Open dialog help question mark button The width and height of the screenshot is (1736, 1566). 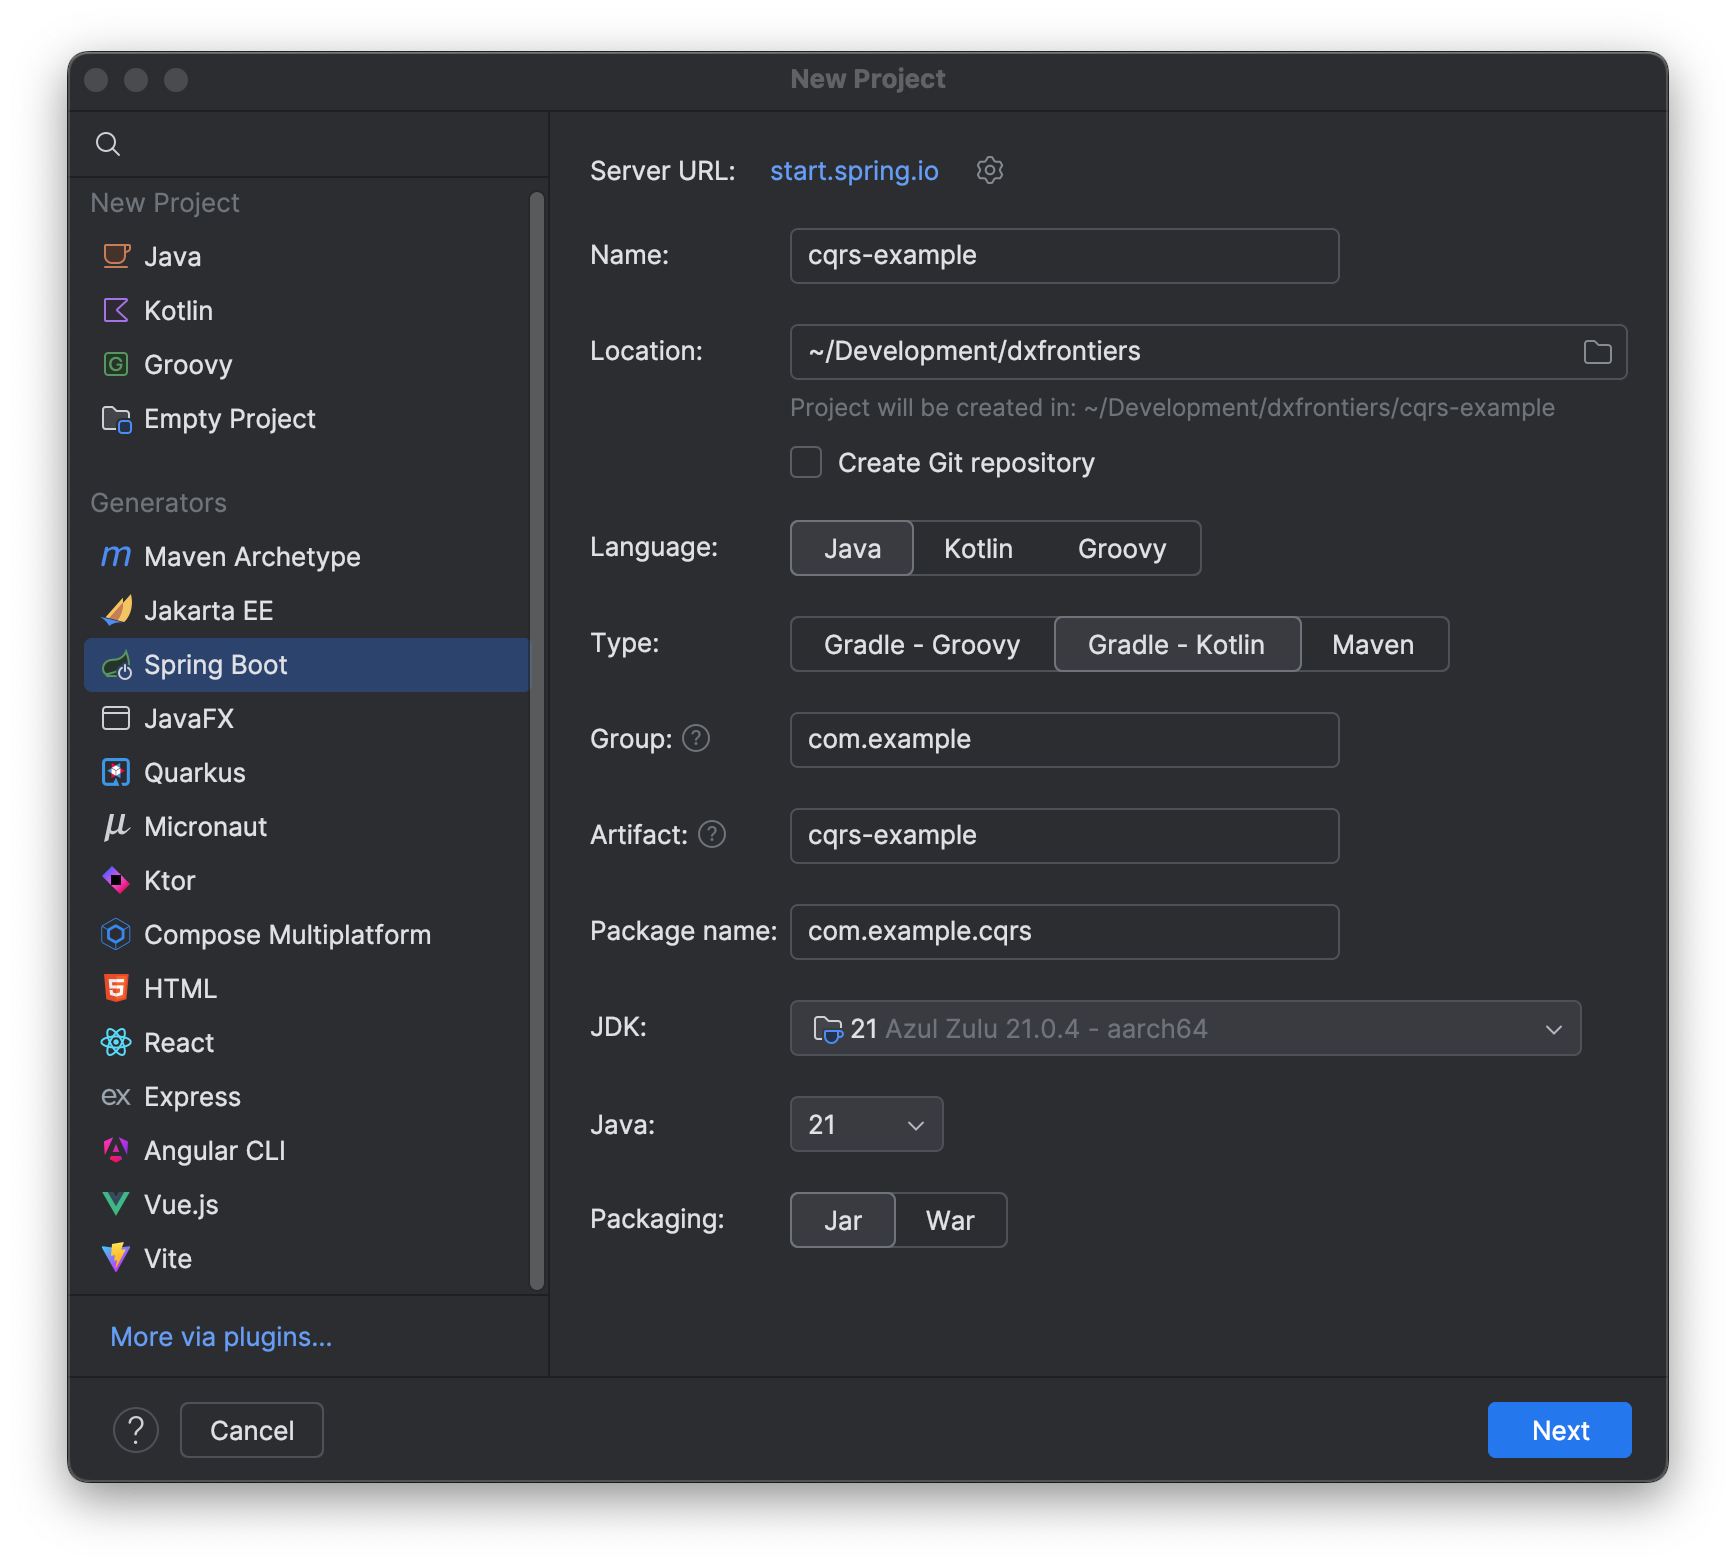pos(136,1430)
